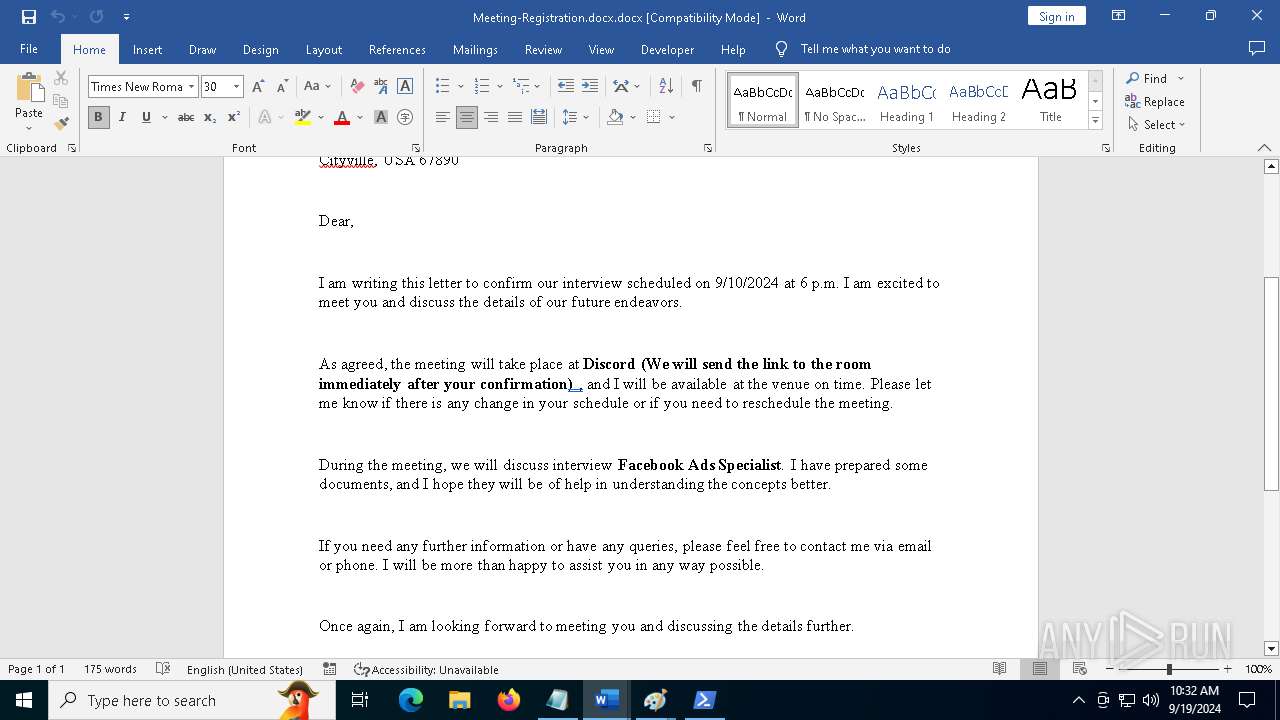Apply subscript formatting
This screenshot has height=720, width=1280.
pyautogui.click(x=210, y=117)
